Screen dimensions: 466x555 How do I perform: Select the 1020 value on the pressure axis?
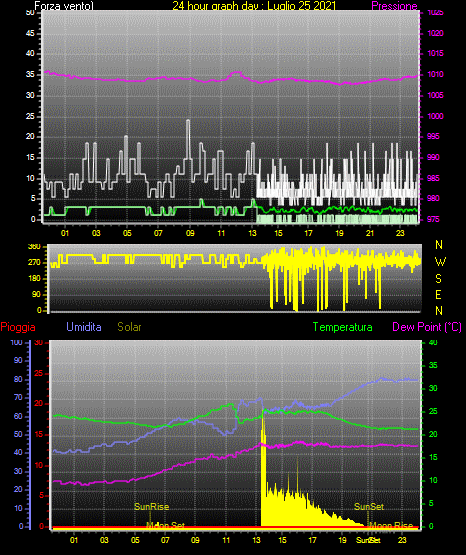(435, 33)
